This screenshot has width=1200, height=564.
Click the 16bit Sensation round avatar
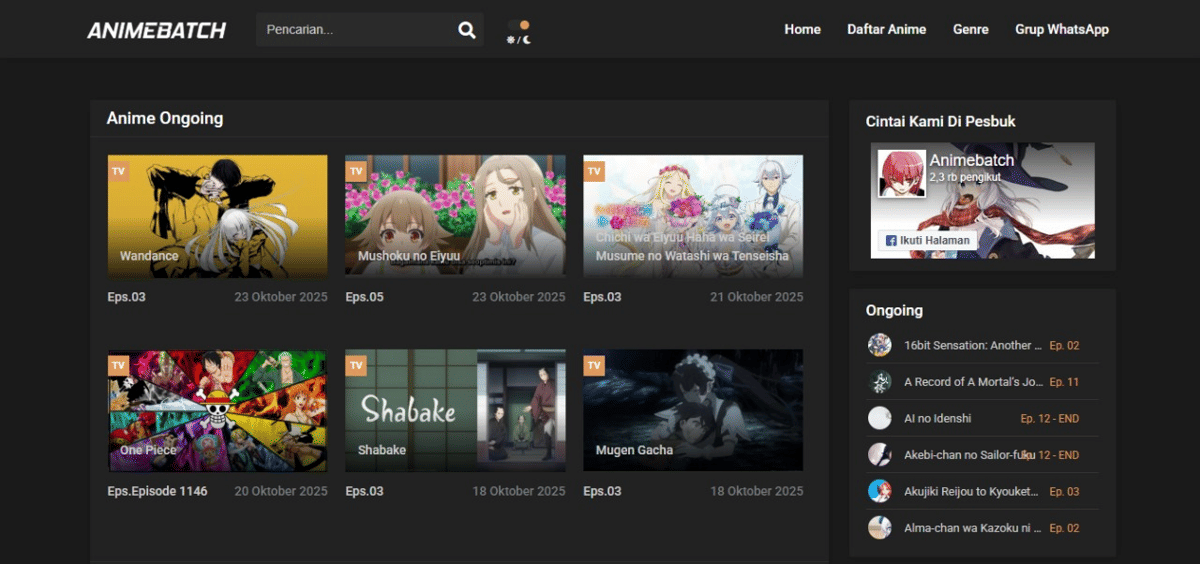pos(879,345)
